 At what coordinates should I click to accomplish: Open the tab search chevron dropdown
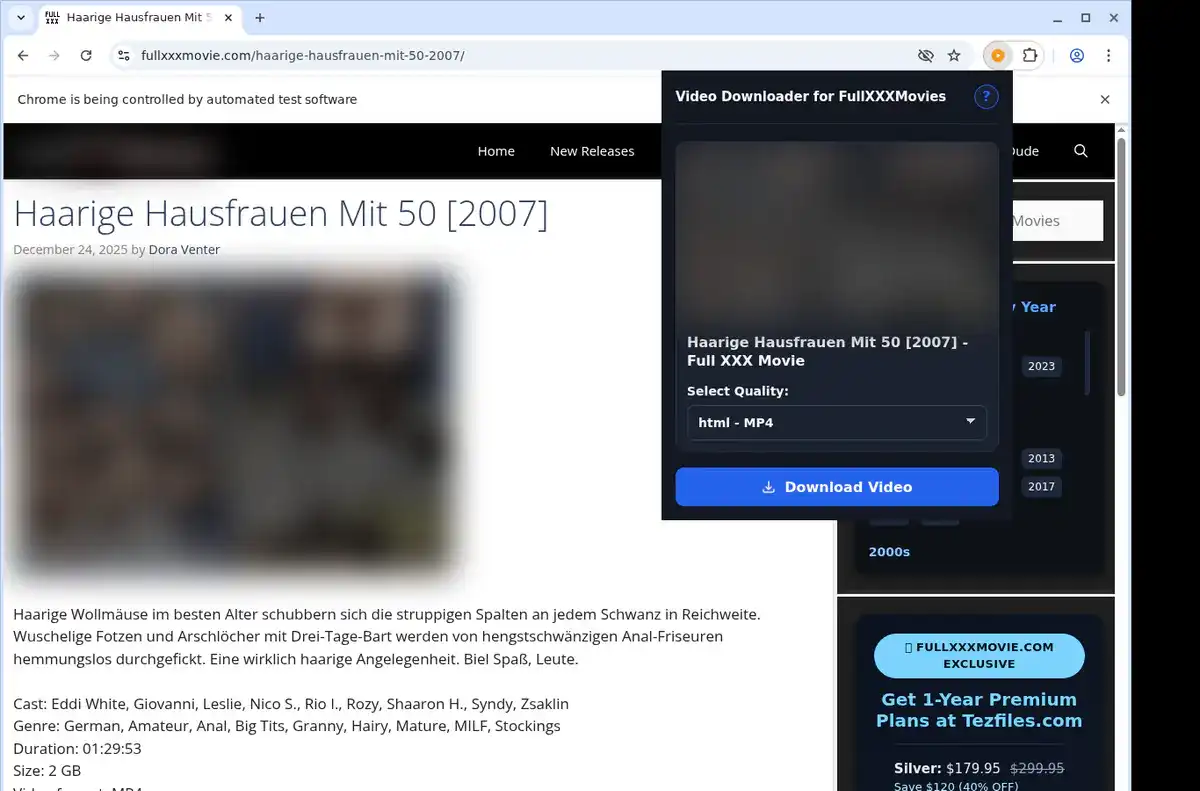click(21, 18)
